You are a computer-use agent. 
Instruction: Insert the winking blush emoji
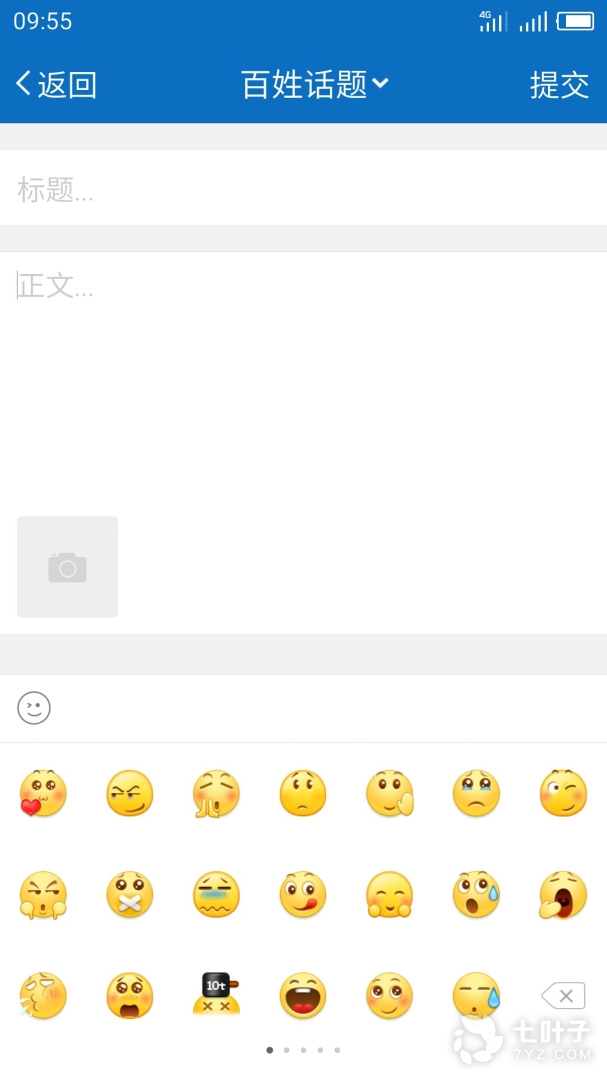(x=563, y=793)
